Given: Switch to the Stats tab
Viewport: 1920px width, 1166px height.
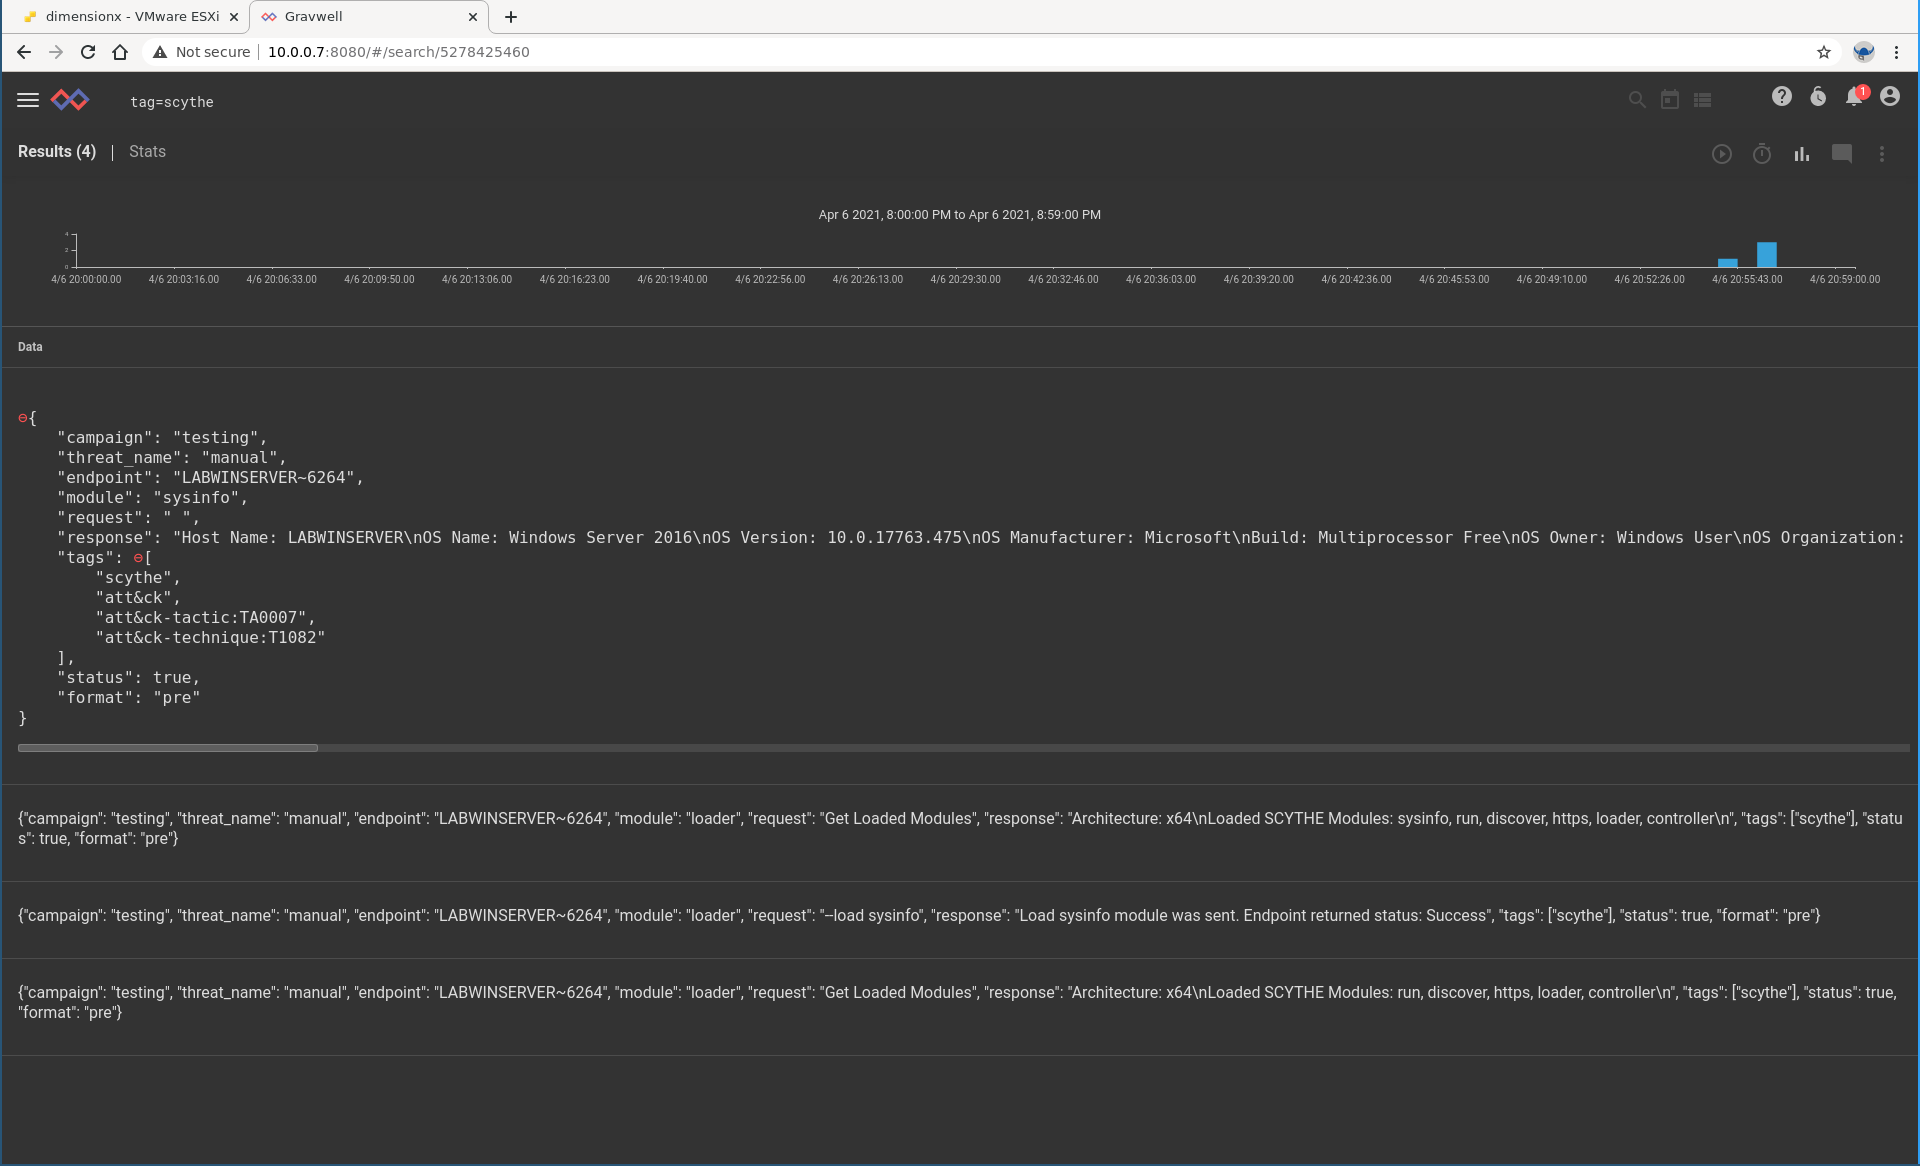Looking at the screenshot, I should click(x=147, y=152).
